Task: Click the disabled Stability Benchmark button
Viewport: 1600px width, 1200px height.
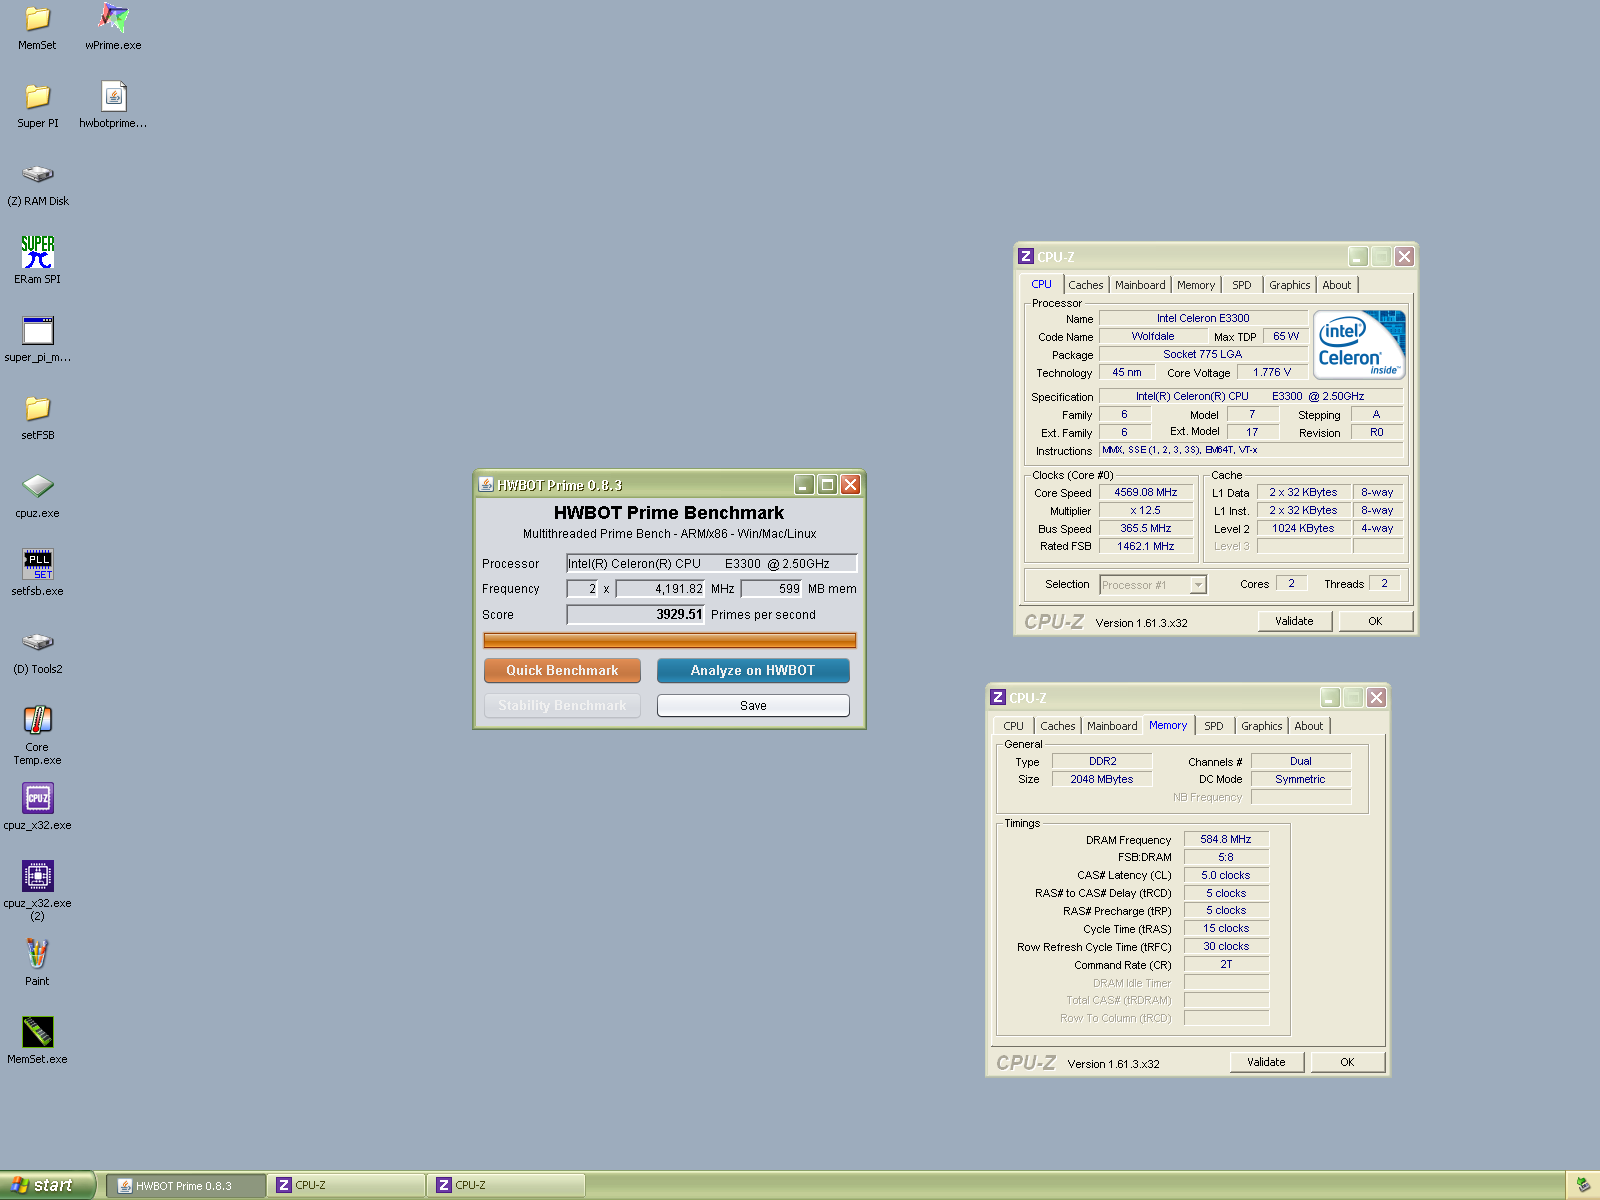Action: click(562, 705)
